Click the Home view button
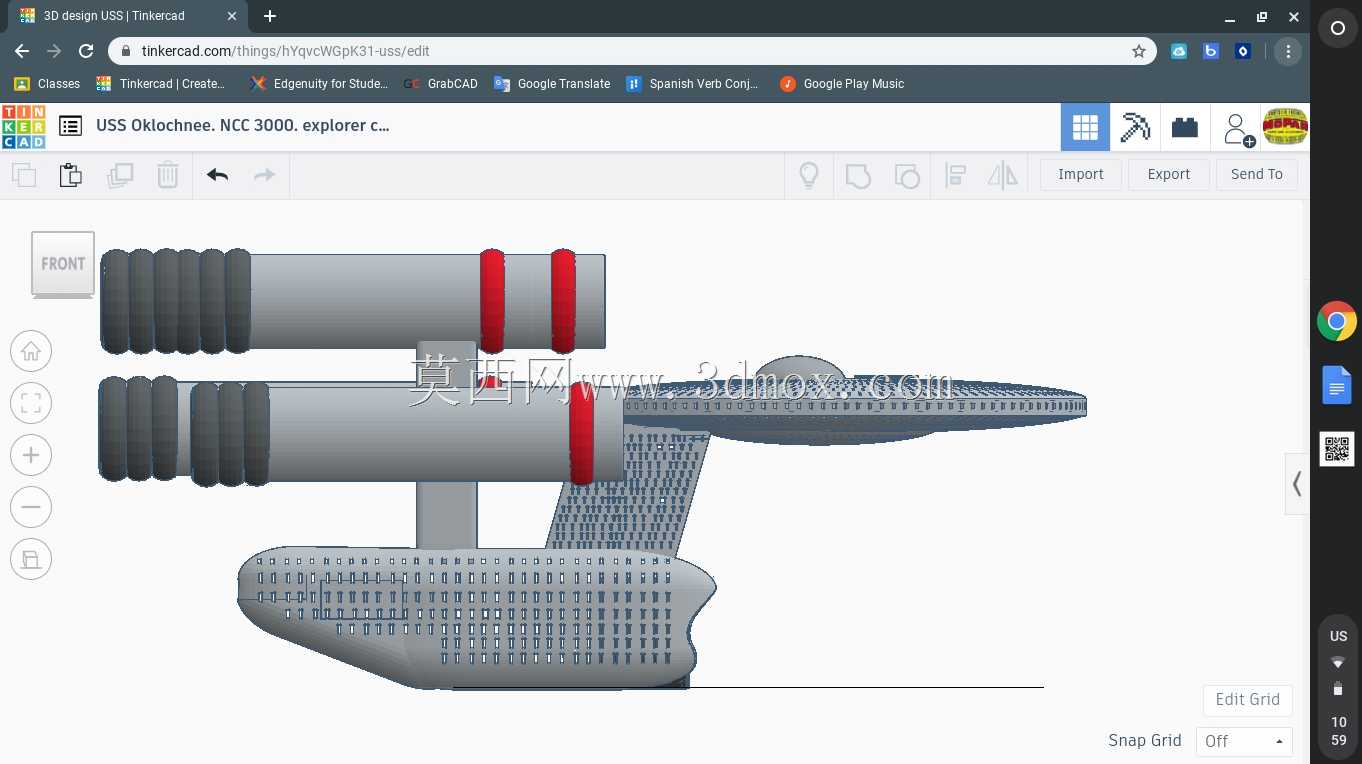 [x=31, y=351]
